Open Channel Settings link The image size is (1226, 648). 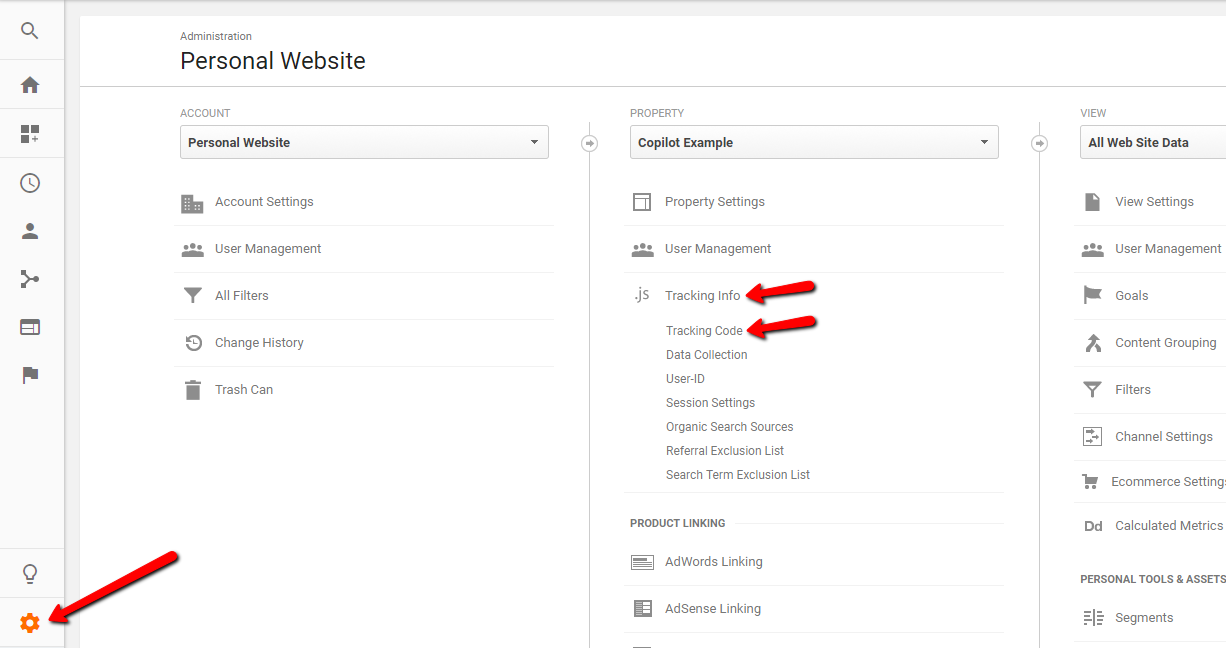[x=1164, y=437]
